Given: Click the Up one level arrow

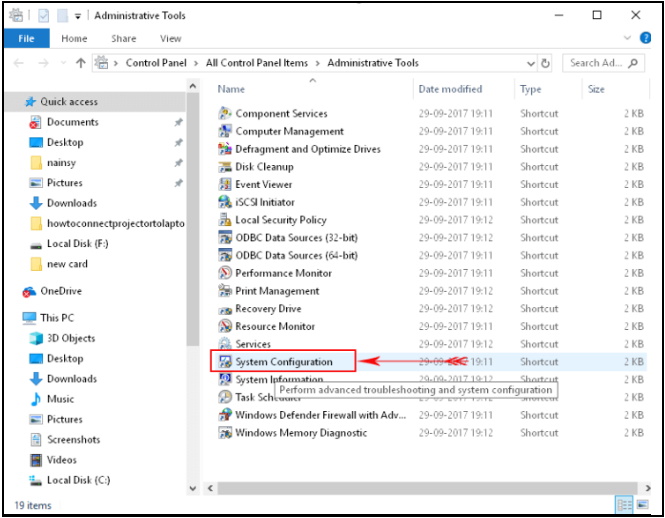Looking at the screenshot, I should [x=80, y=63].
